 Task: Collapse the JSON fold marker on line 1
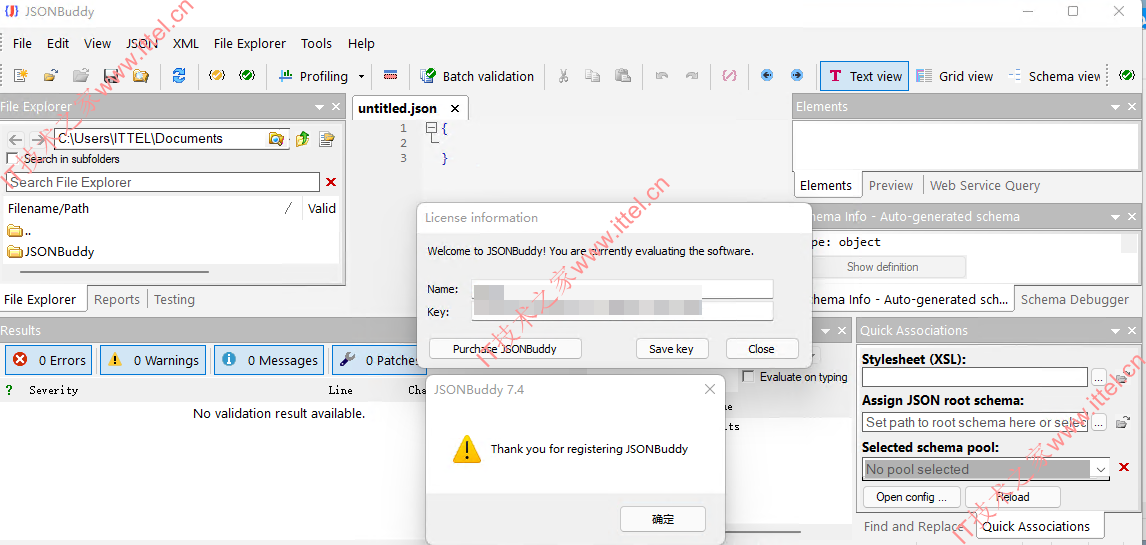click(x=431, y=128)
